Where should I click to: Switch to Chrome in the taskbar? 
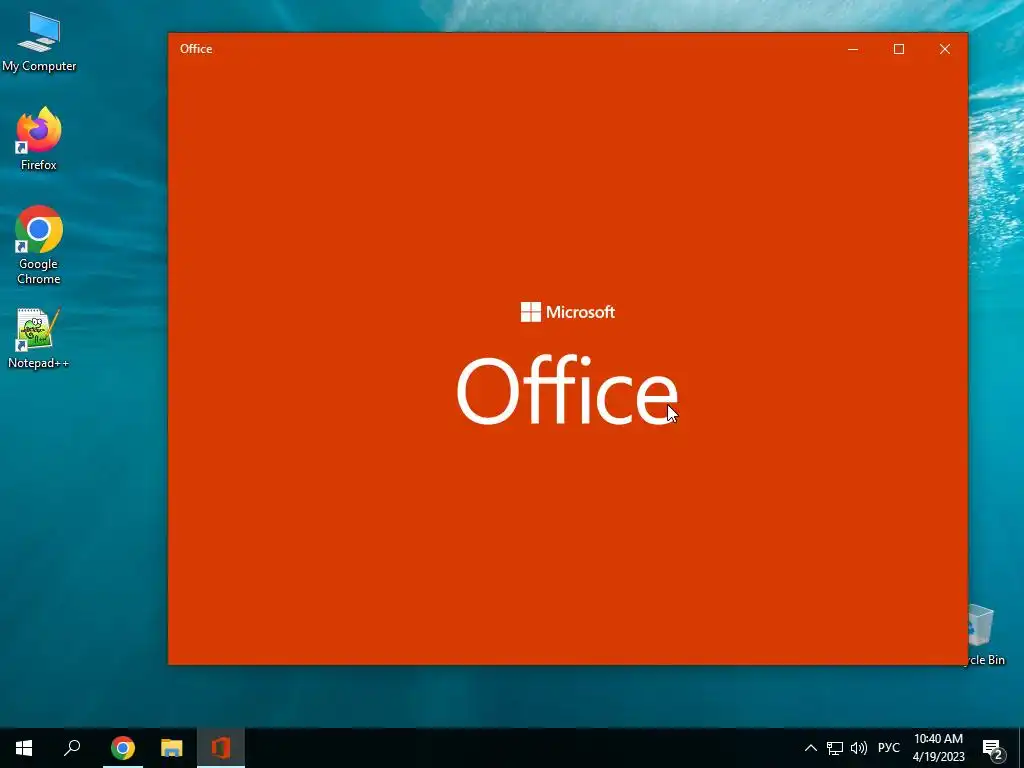[x=122, y=748]
